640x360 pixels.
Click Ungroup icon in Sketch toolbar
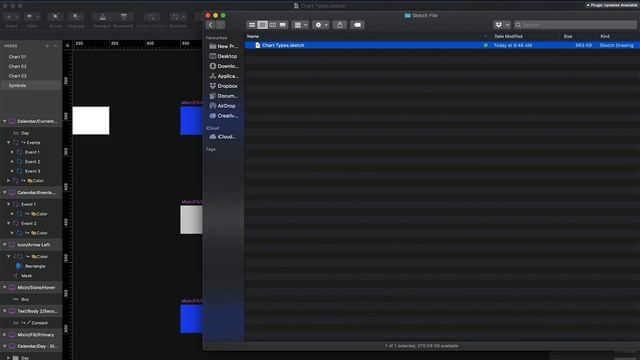[x=76, y=17]
